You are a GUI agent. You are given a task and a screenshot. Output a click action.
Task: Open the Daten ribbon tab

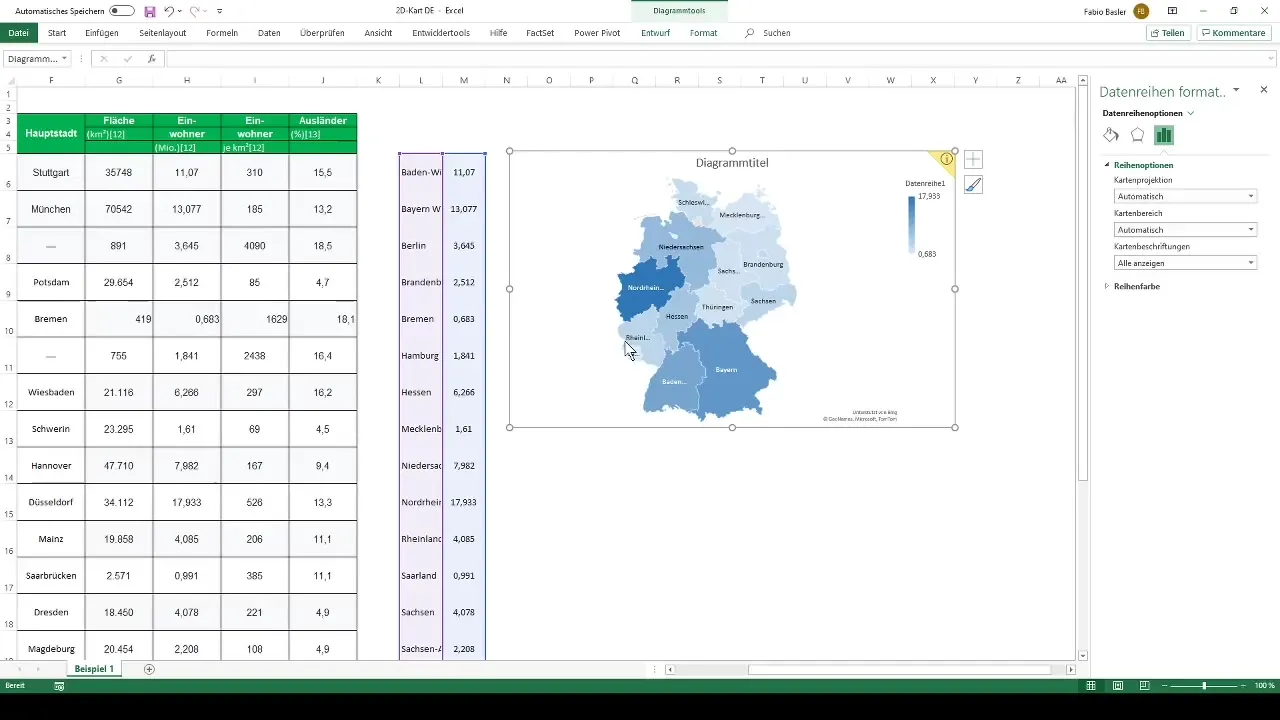click(x=269, y=33)
